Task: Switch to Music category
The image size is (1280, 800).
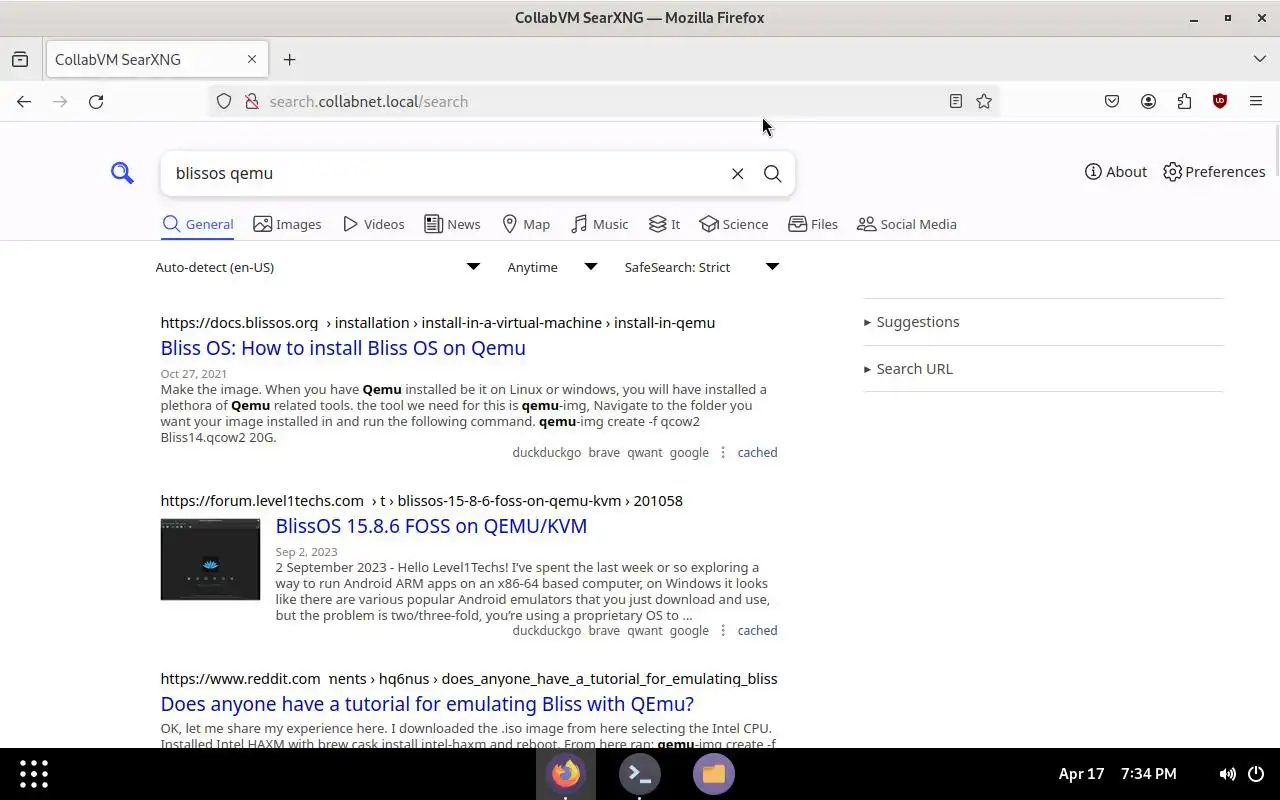Action: point(599,224)
